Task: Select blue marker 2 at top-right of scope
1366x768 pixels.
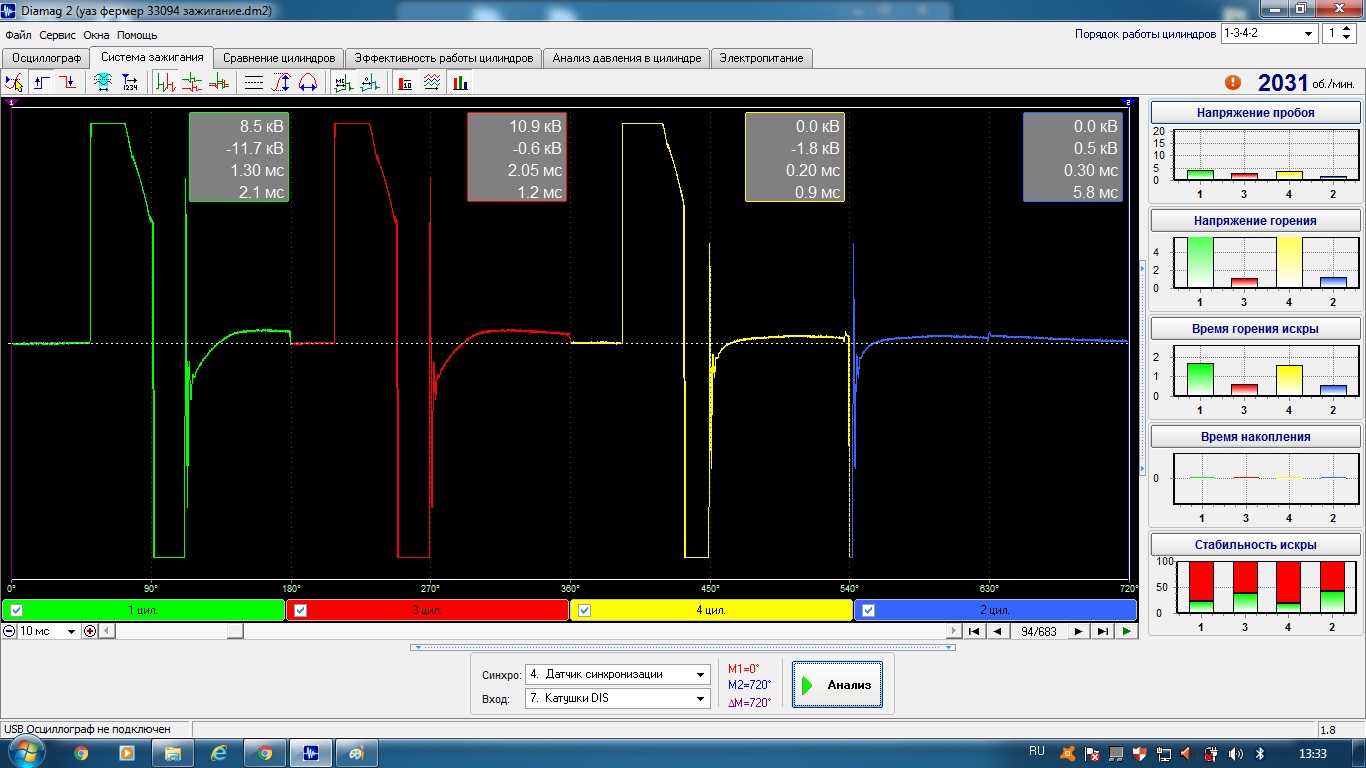Action: [1129, 102]
